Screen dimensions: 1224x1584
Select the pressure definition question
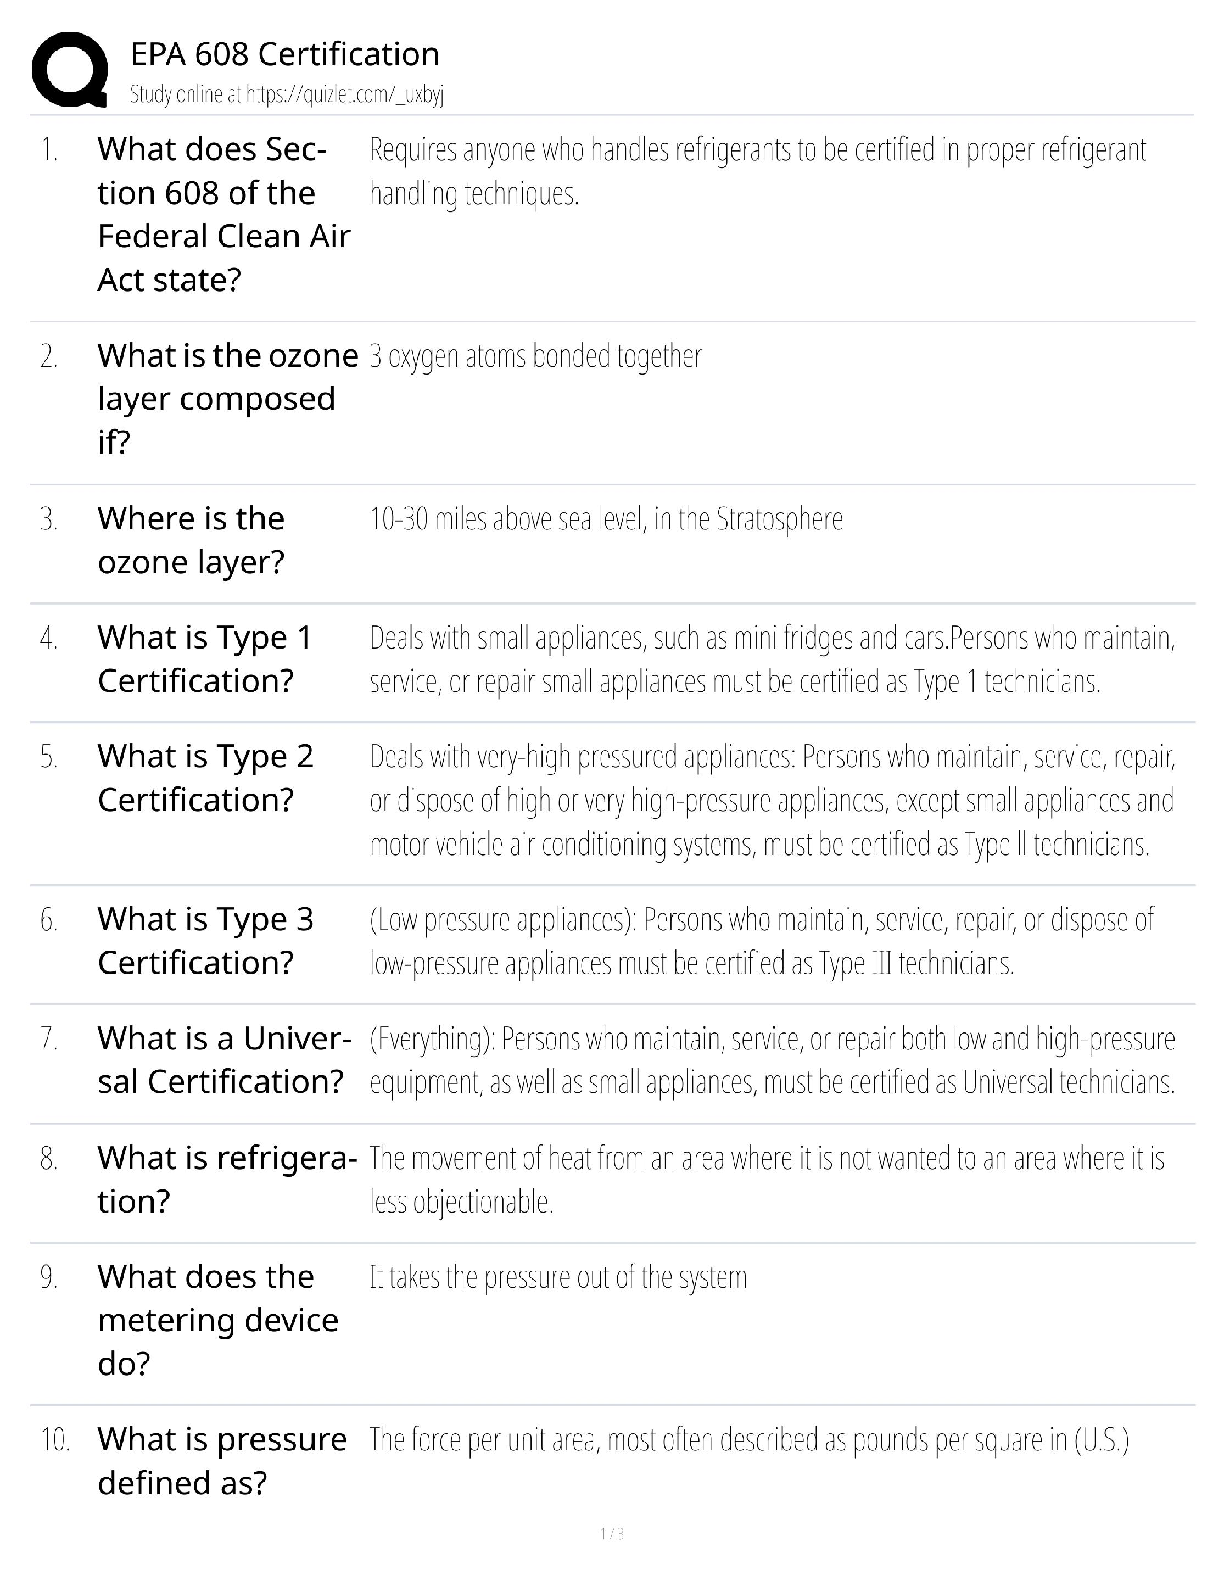tap(222, 1461)
